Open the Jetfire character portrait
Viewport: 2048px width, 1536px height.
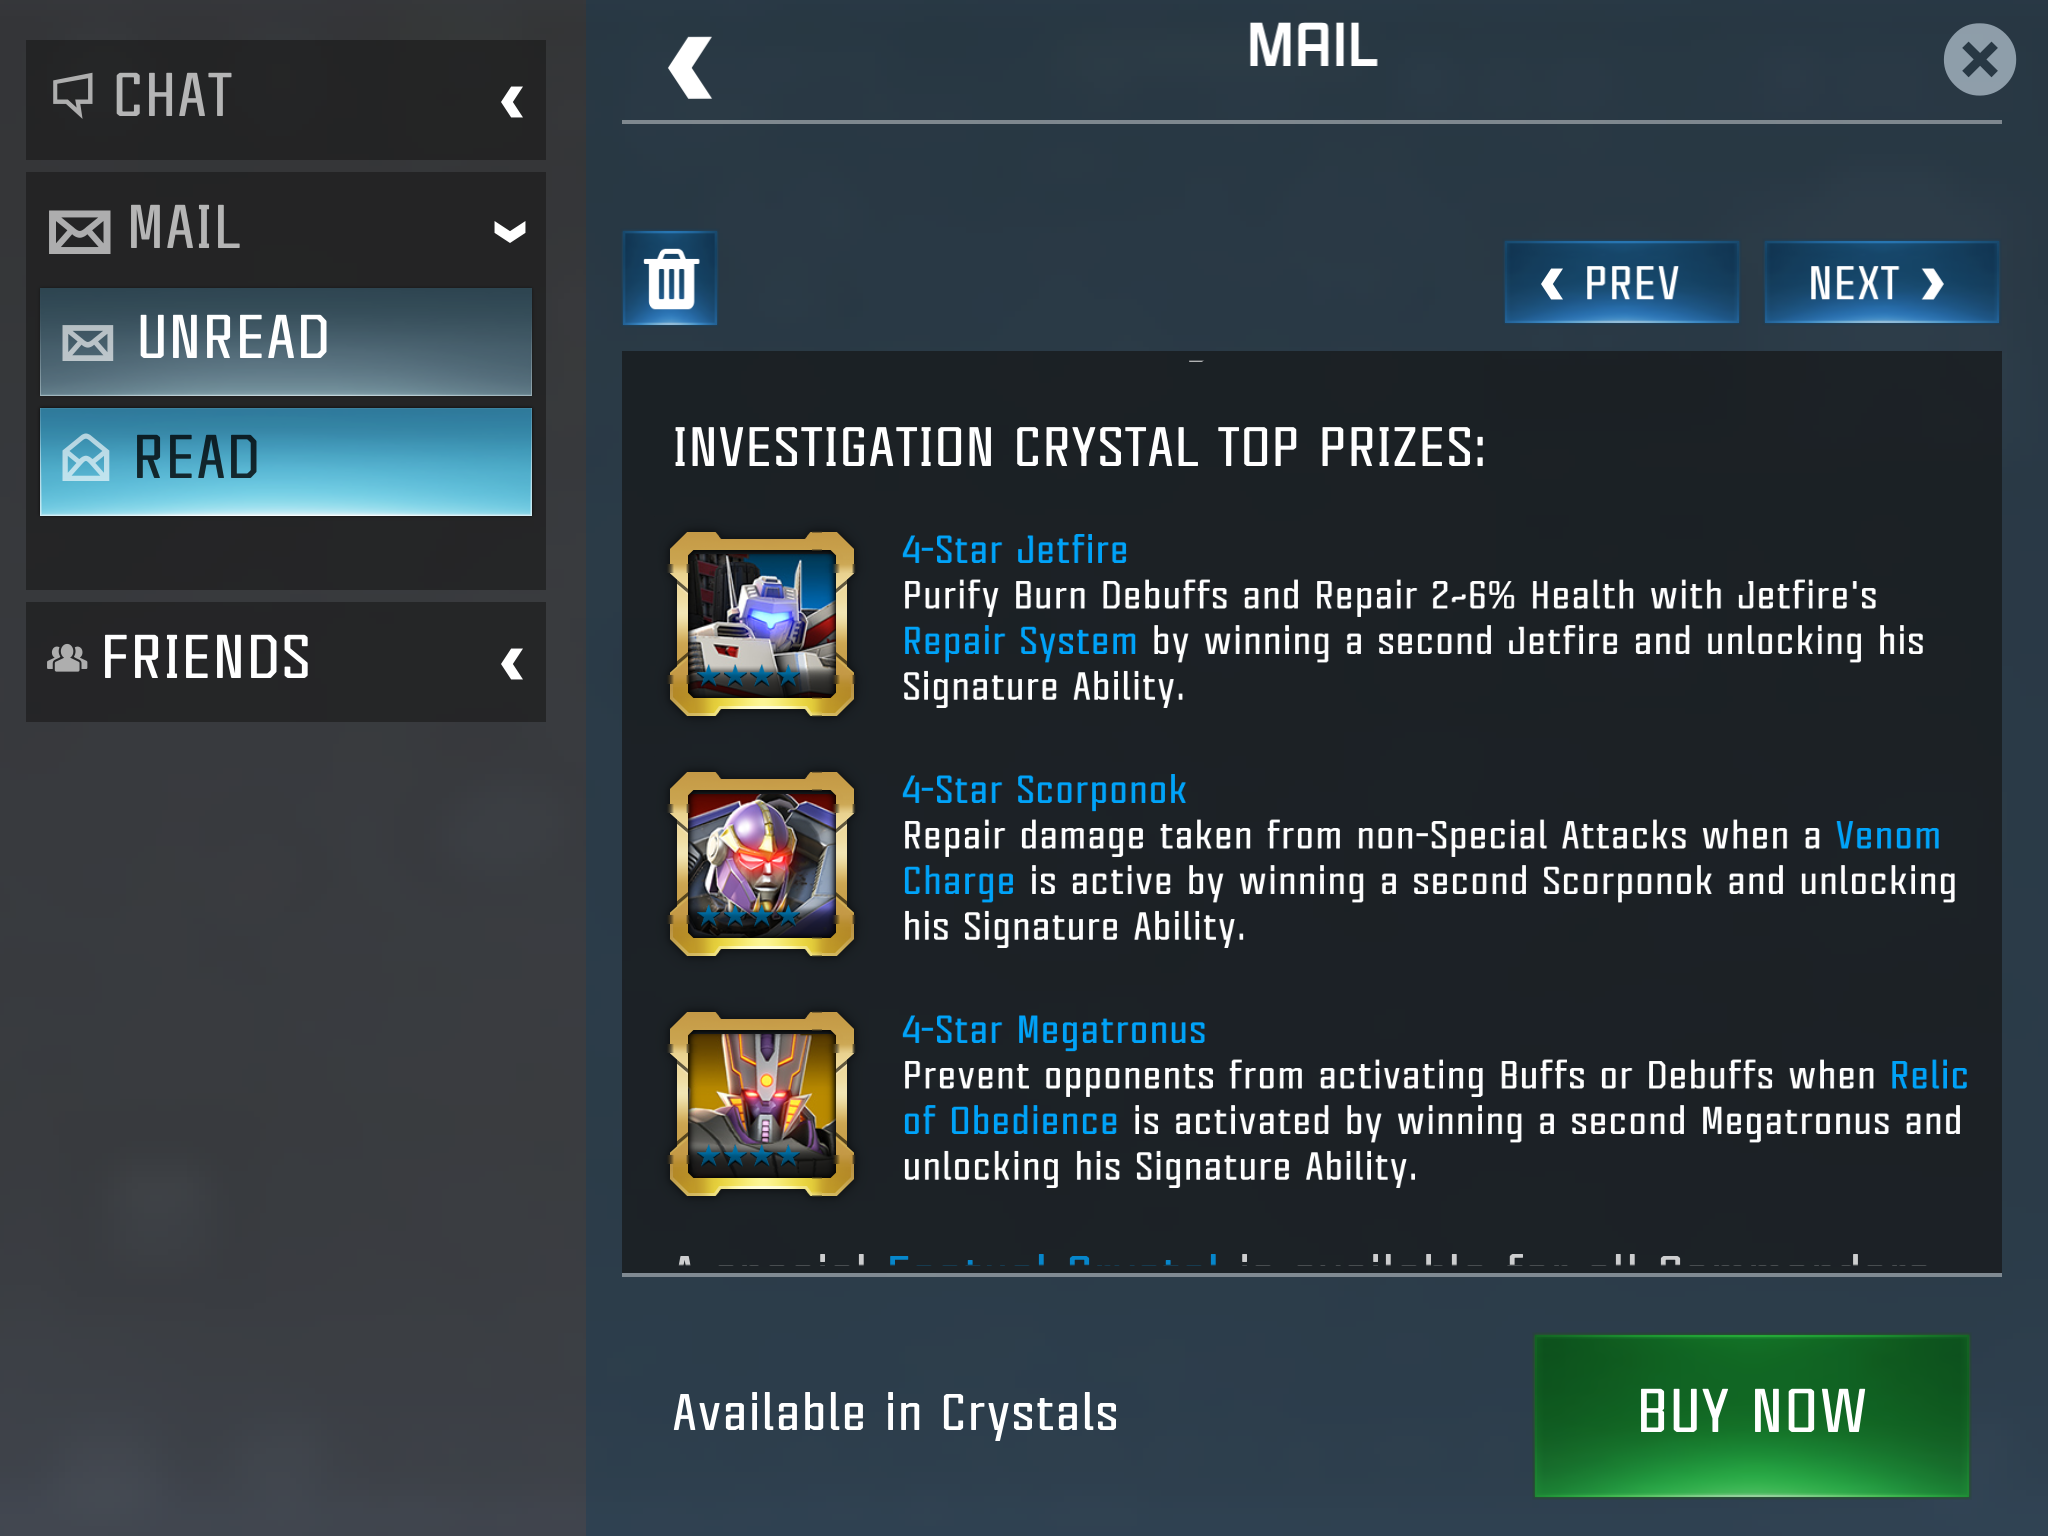[762, 623]
